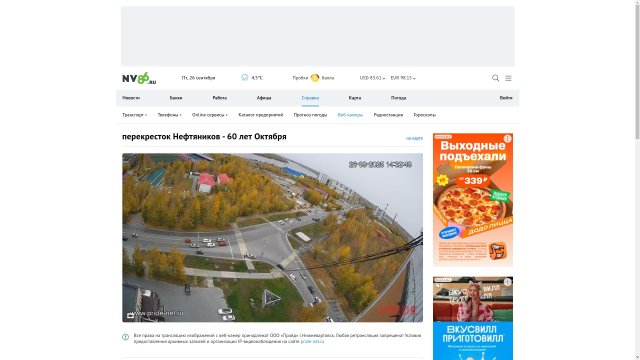The width and height of the screenshot is (640, 360).
Task: Click the heading 'перекресток Нефтяников - 60 лет Октября'
Action: tap(204, 137)
